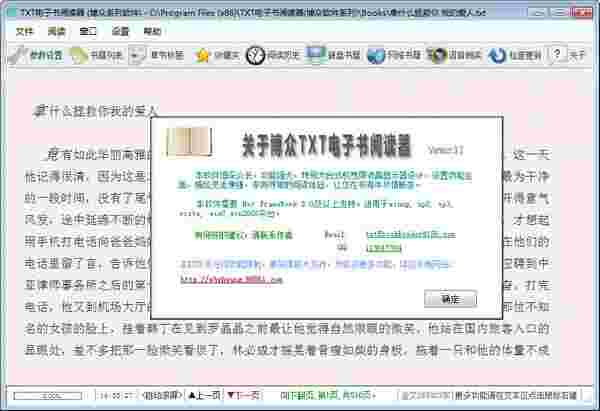Image resolution: width=600 pixels, height=411 pixels.
Task: Click the status bar button left of 上一页
Action: pyautogui.click(x=161, y=395)
